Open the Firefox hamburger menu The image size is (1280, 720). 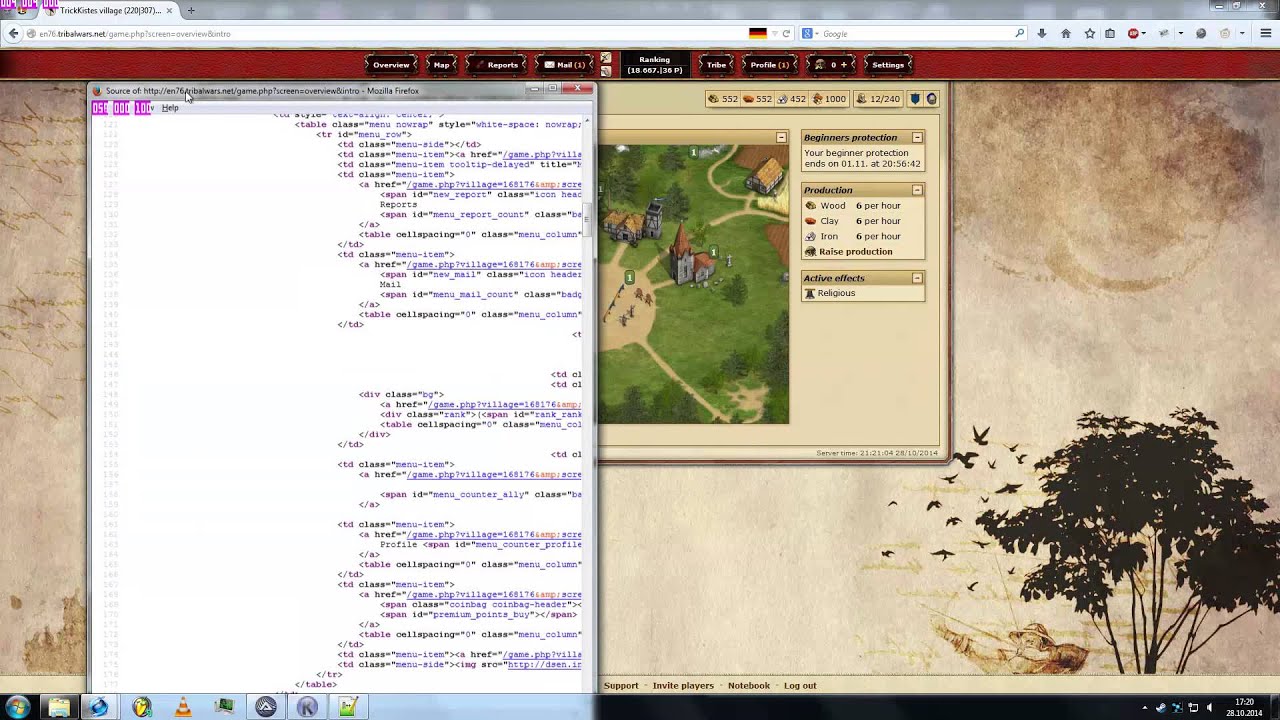click(x=1265, y=33)
